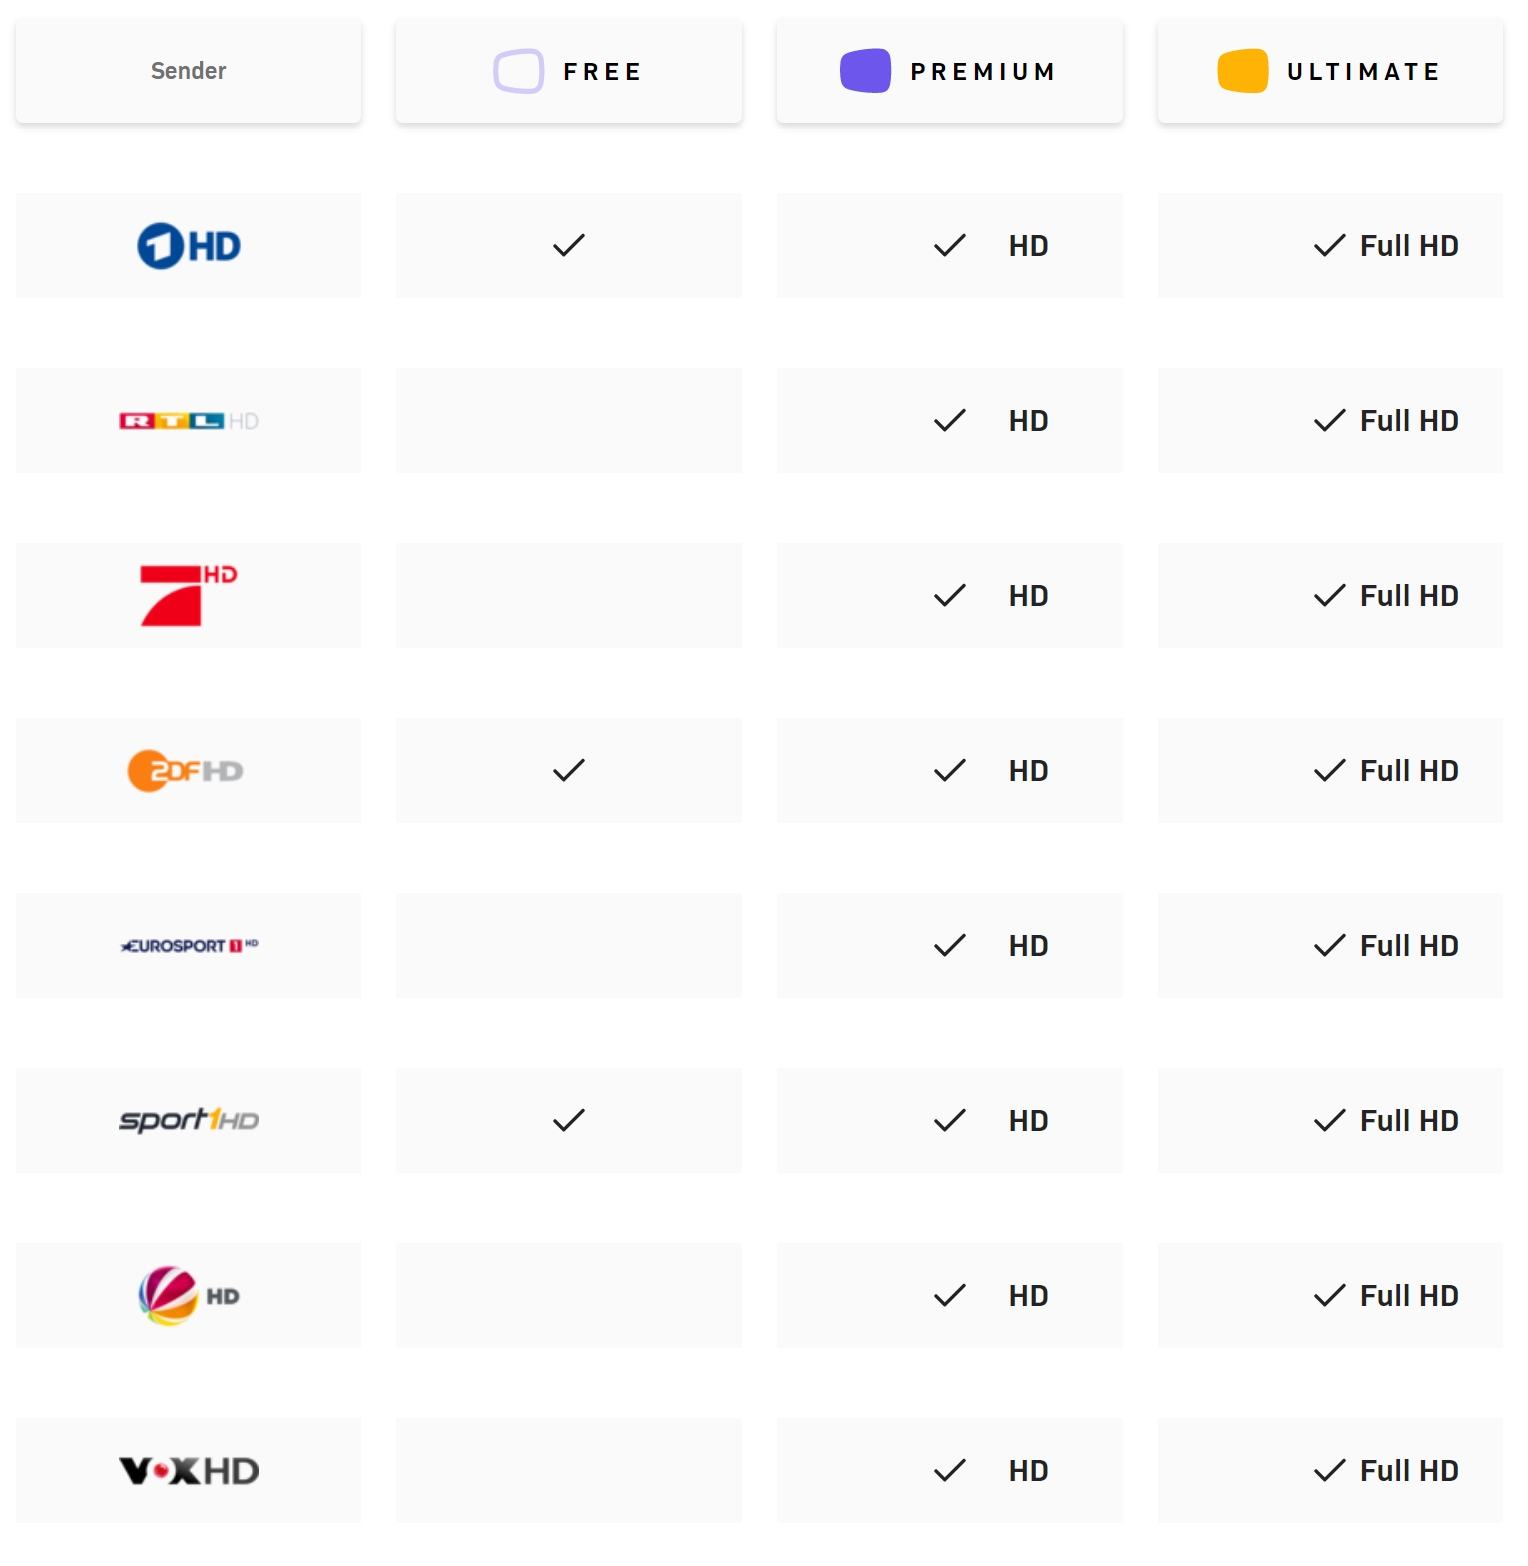Viewport: 1528px width, 1566px height.
Task: Click the Das Erste HD channel logo
Action: [x=189, y=246]
